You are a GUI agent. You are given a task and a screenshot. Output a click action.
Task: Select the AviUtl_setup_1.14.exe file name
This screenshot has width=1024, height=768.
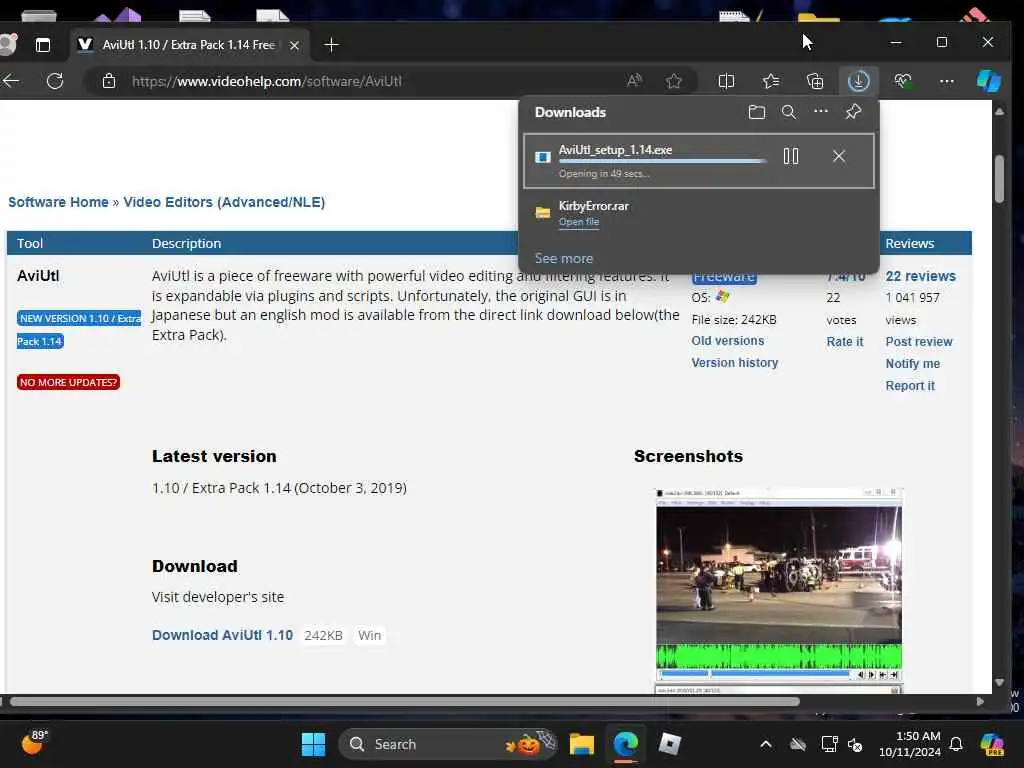coord(615,150)
